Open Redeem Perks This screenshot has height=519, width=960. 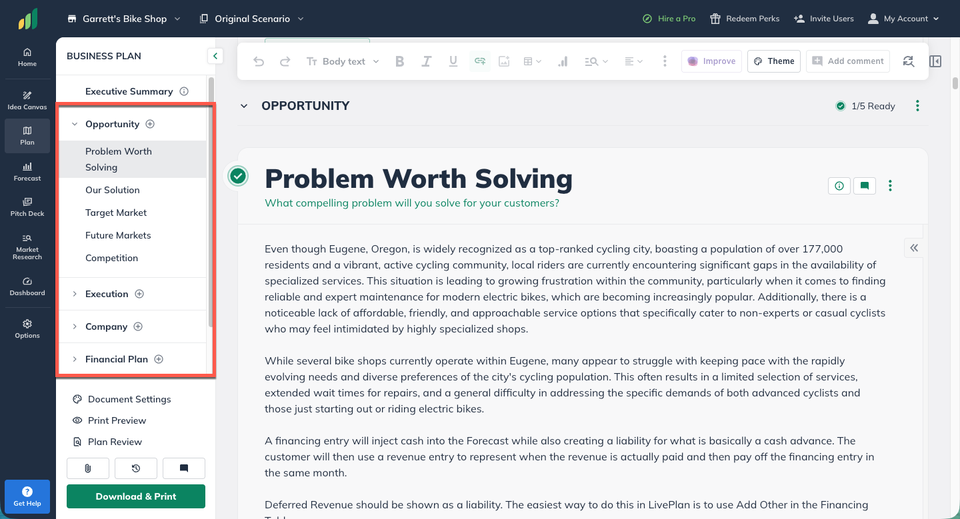[x=744, y=19]
